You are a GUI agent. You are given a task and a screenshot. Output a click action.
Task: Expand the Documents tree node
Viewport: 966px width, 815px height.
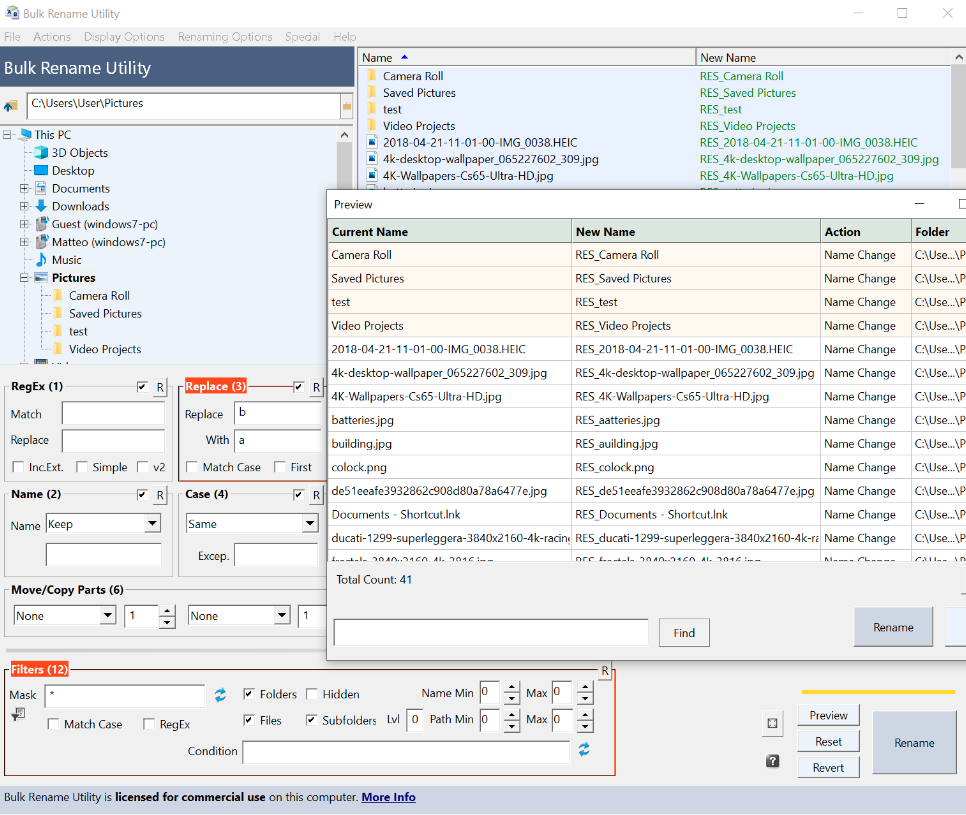[25, 189]
